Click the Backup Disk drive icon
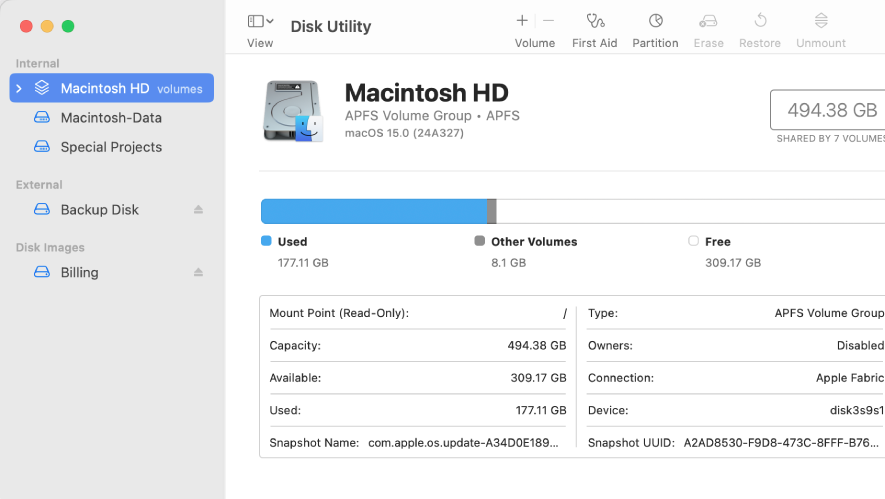This screenshot has height=499, width=885. pyautogui.click(x=42, y=209)
